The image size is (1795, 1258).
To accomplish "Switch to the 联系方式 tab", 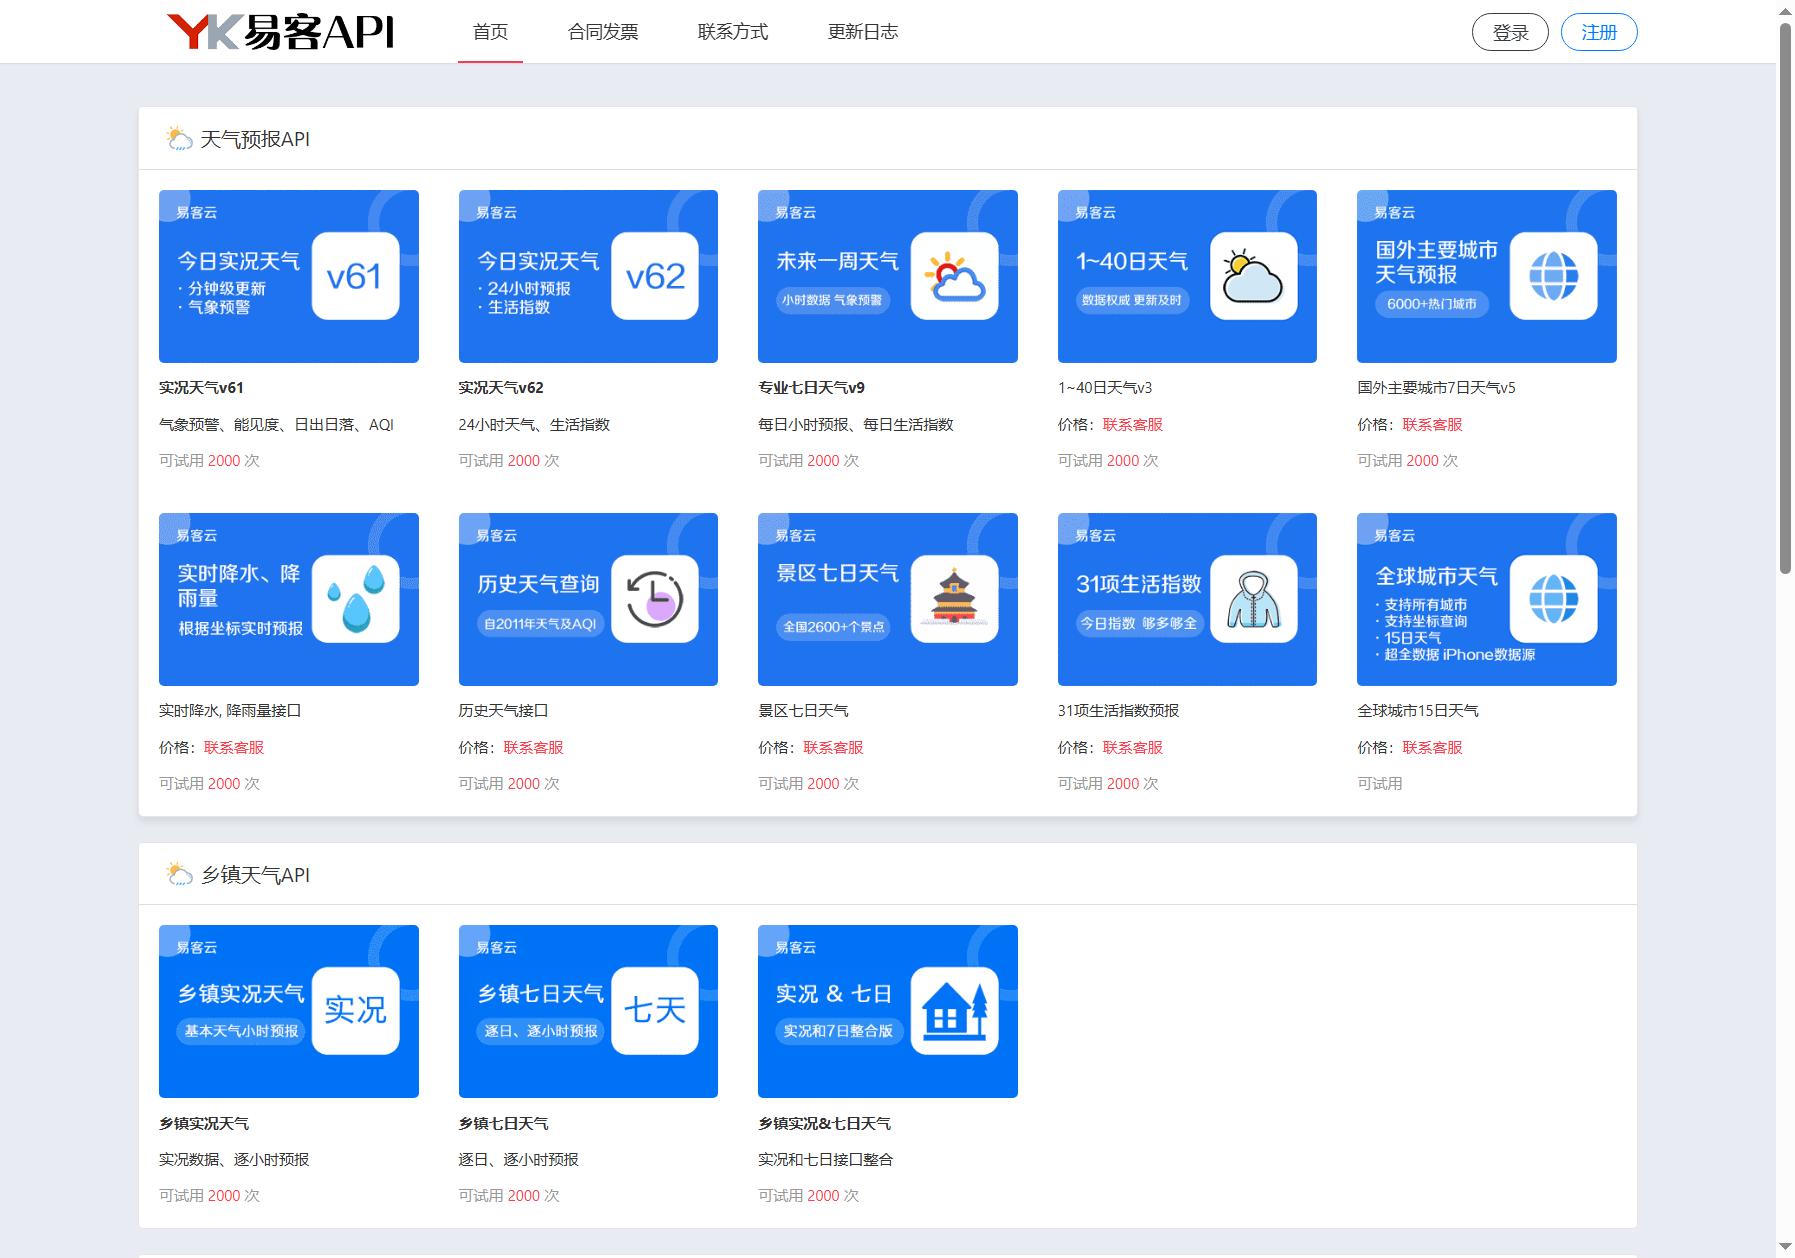I will 733,32.
